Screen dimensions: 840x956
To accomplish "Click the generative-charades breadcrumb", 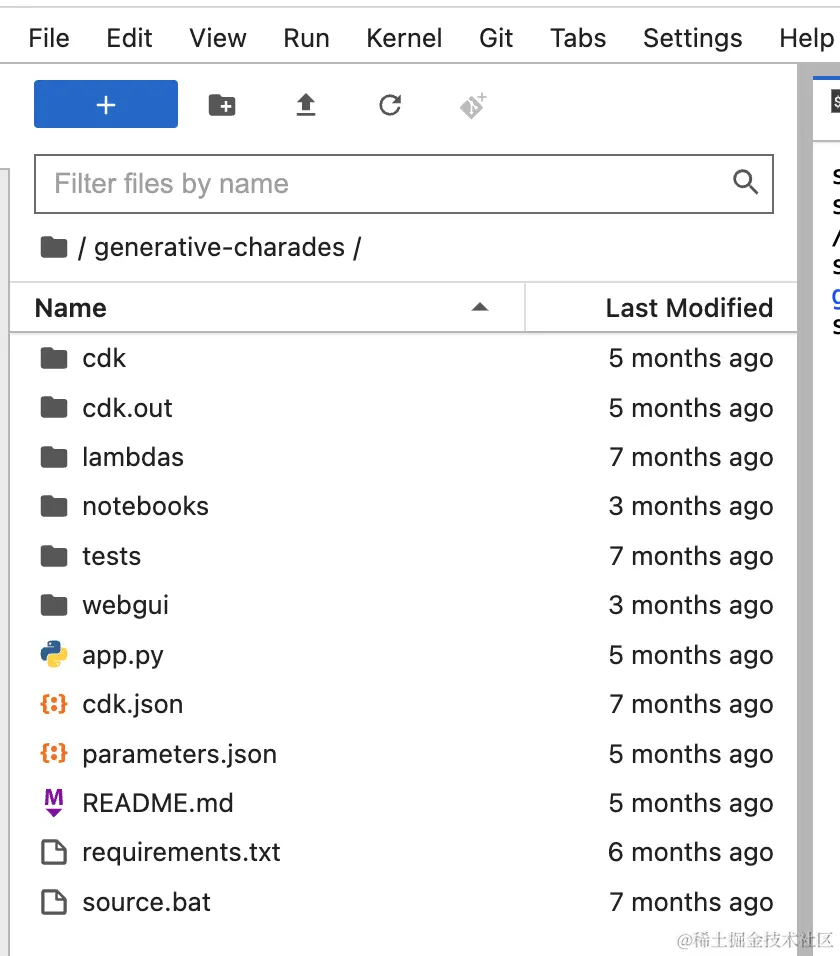I will click(219, 248).
